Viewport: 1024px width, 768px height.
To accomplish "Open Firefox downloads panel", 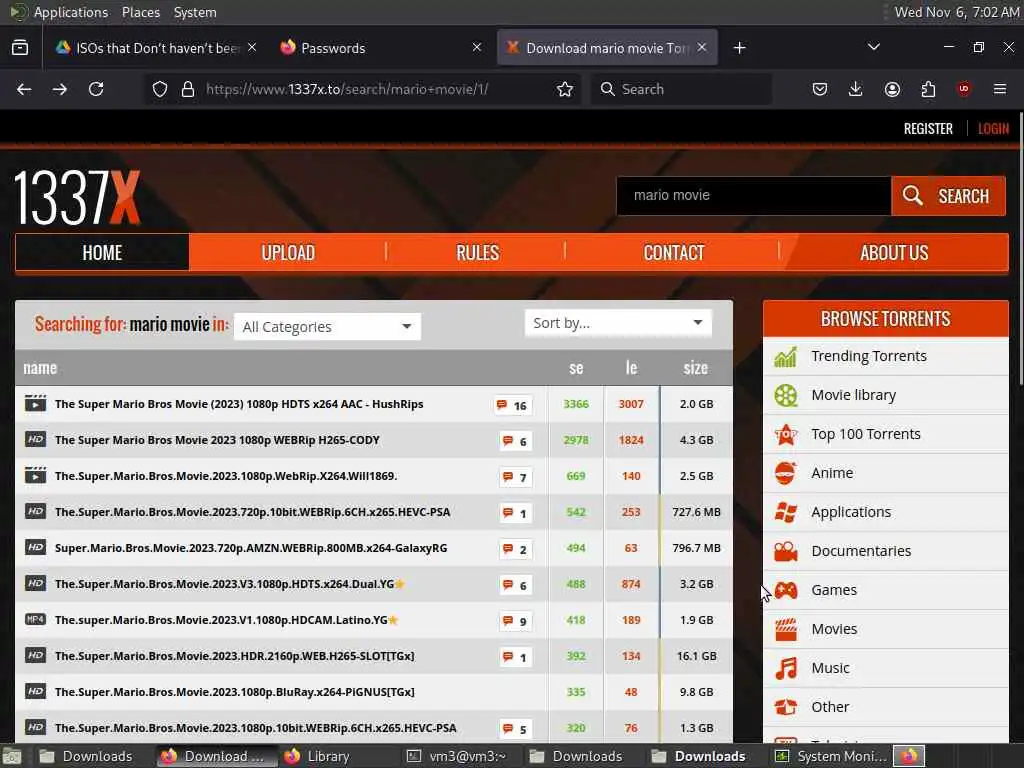I will 856,89.
